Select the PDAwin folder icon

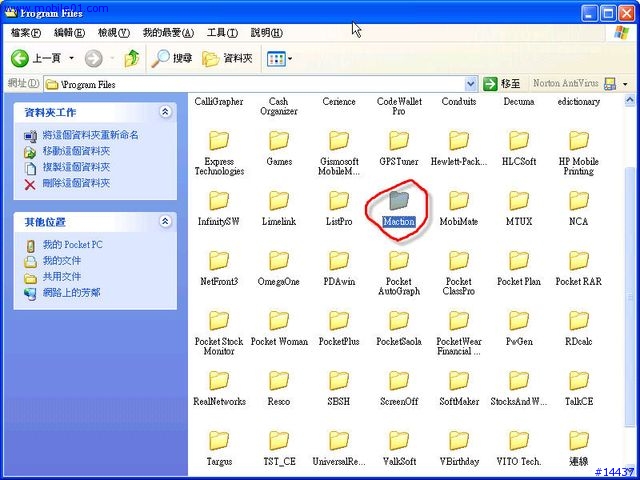[x=339, y=260]
